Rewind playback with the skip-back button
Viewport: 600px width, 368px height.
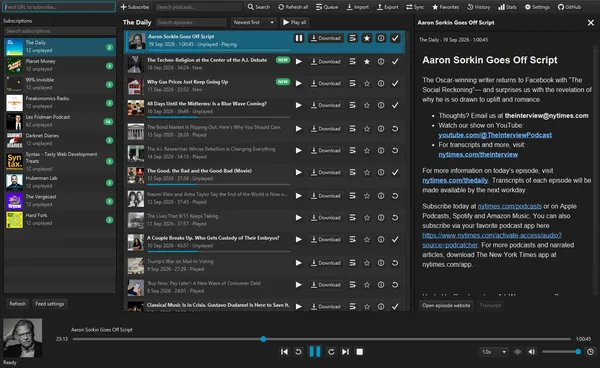tap(298, 352)
